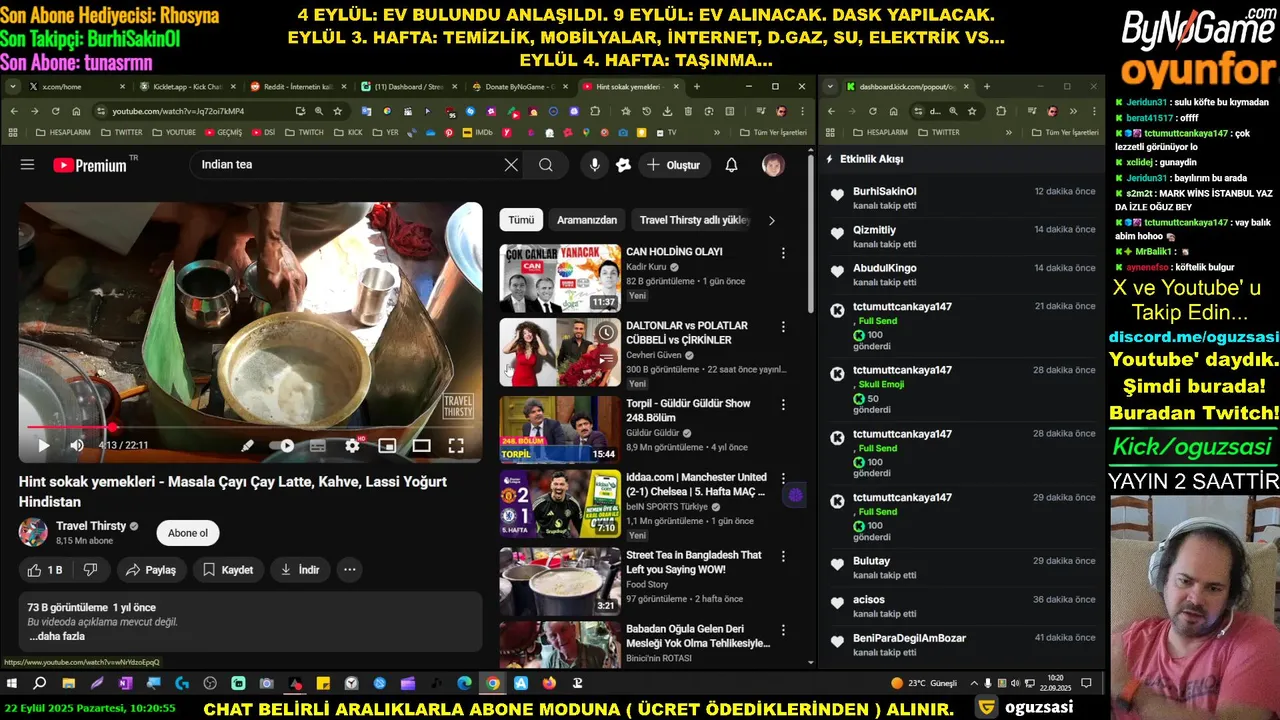Viewport: 1280px width, 720px height.
Task: Download video with İndir button
Action: point(299,570)
